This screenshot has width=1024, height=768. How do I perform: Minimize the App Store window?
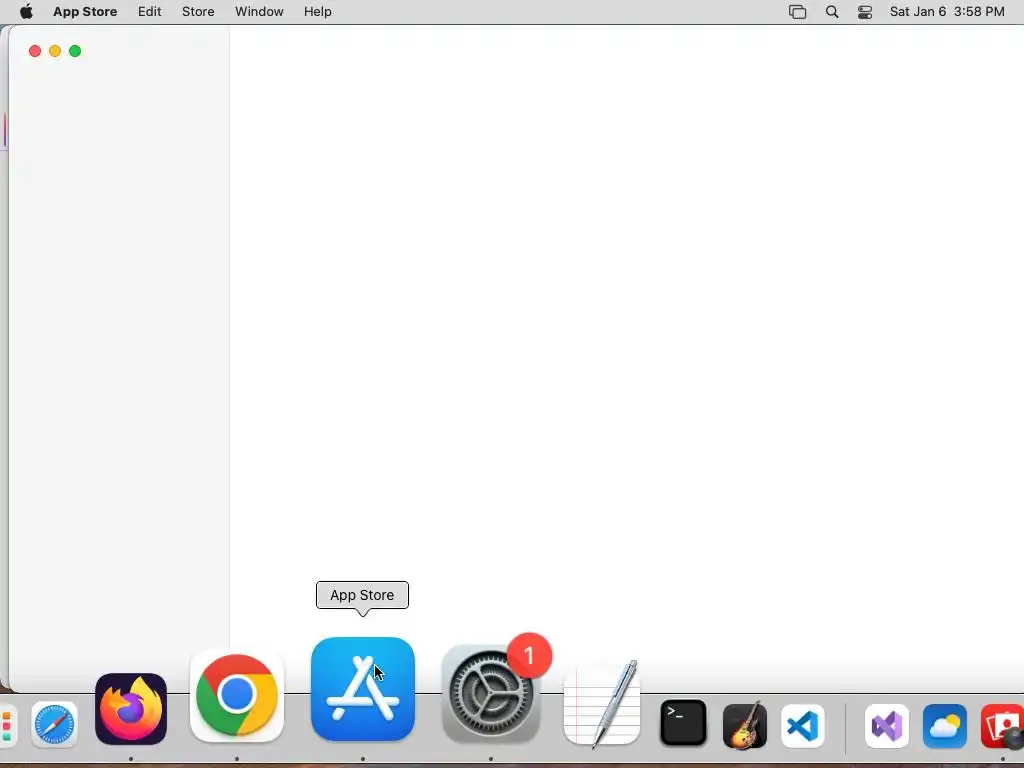coord(55,51)
